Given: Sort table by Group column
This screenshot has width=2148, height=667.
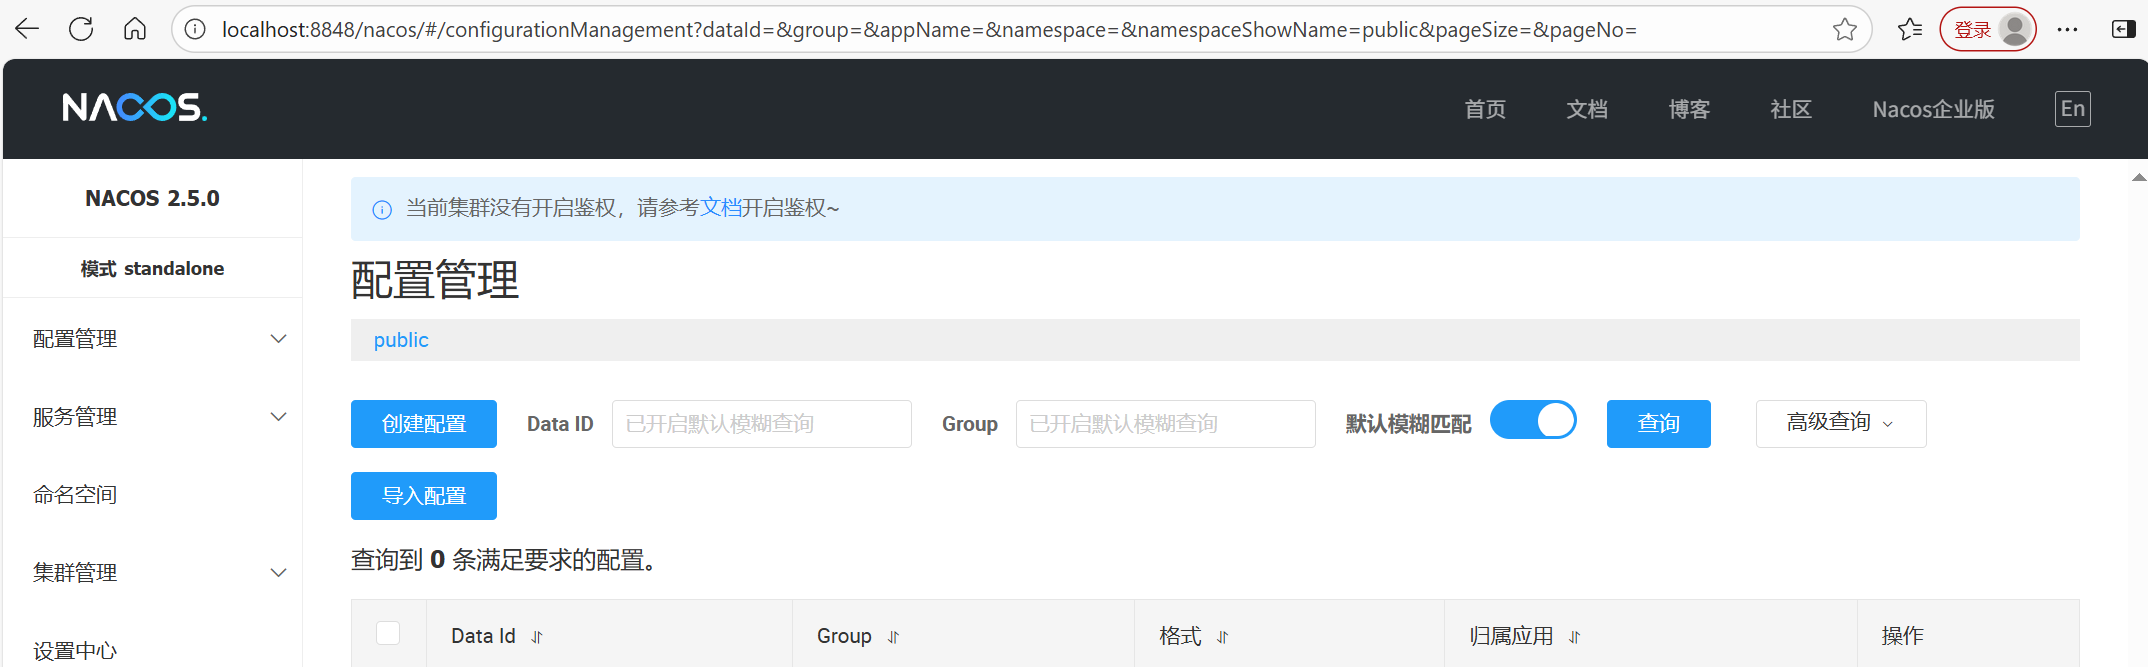Looking at the screenshot, I should pos(894,637).
